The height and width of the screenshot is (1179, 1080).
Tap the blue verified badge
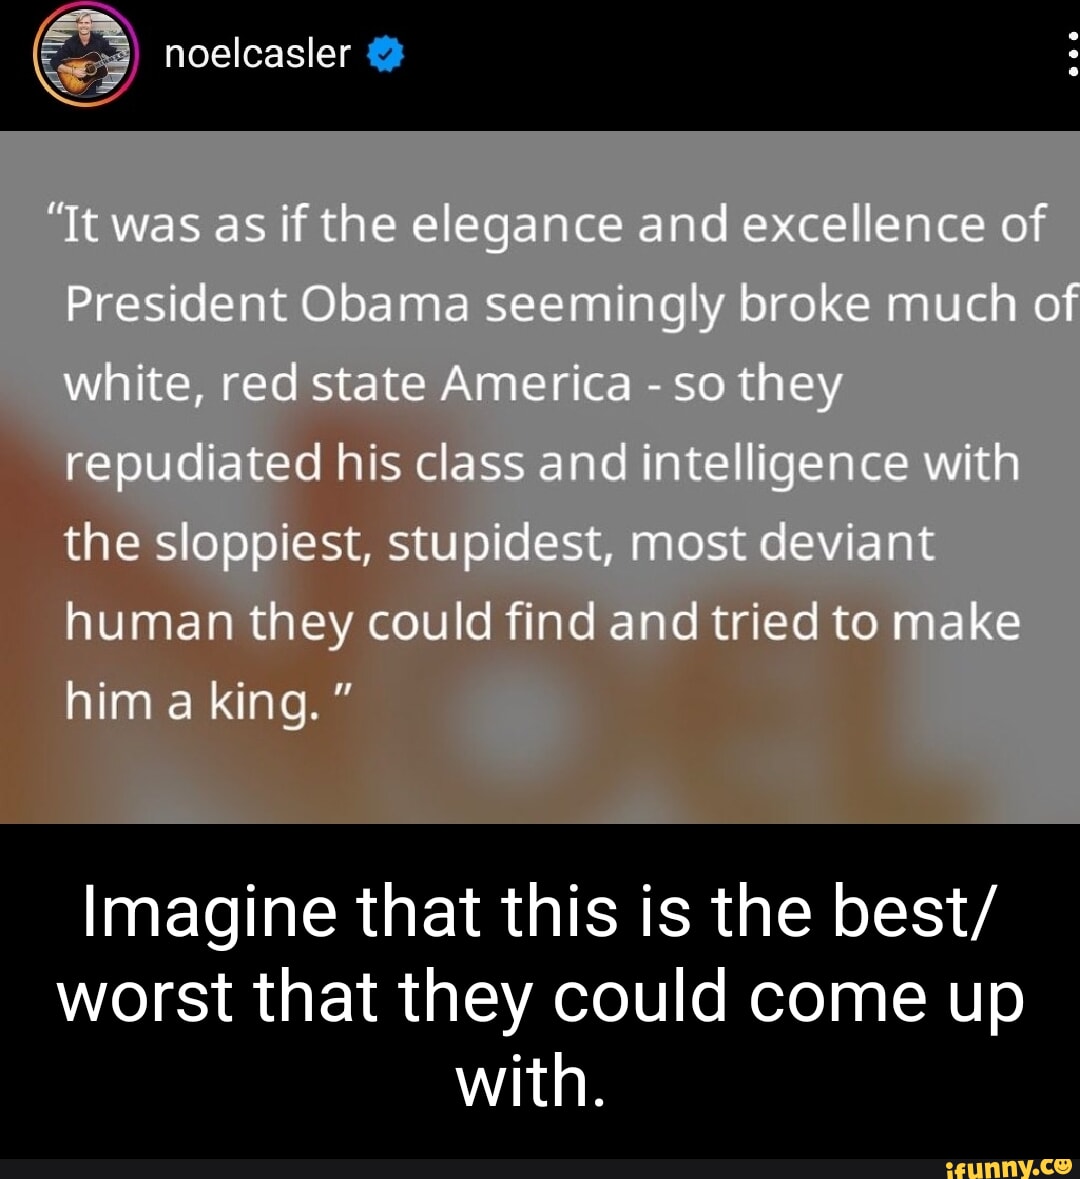pyautogui.click(x=386, y=56)
